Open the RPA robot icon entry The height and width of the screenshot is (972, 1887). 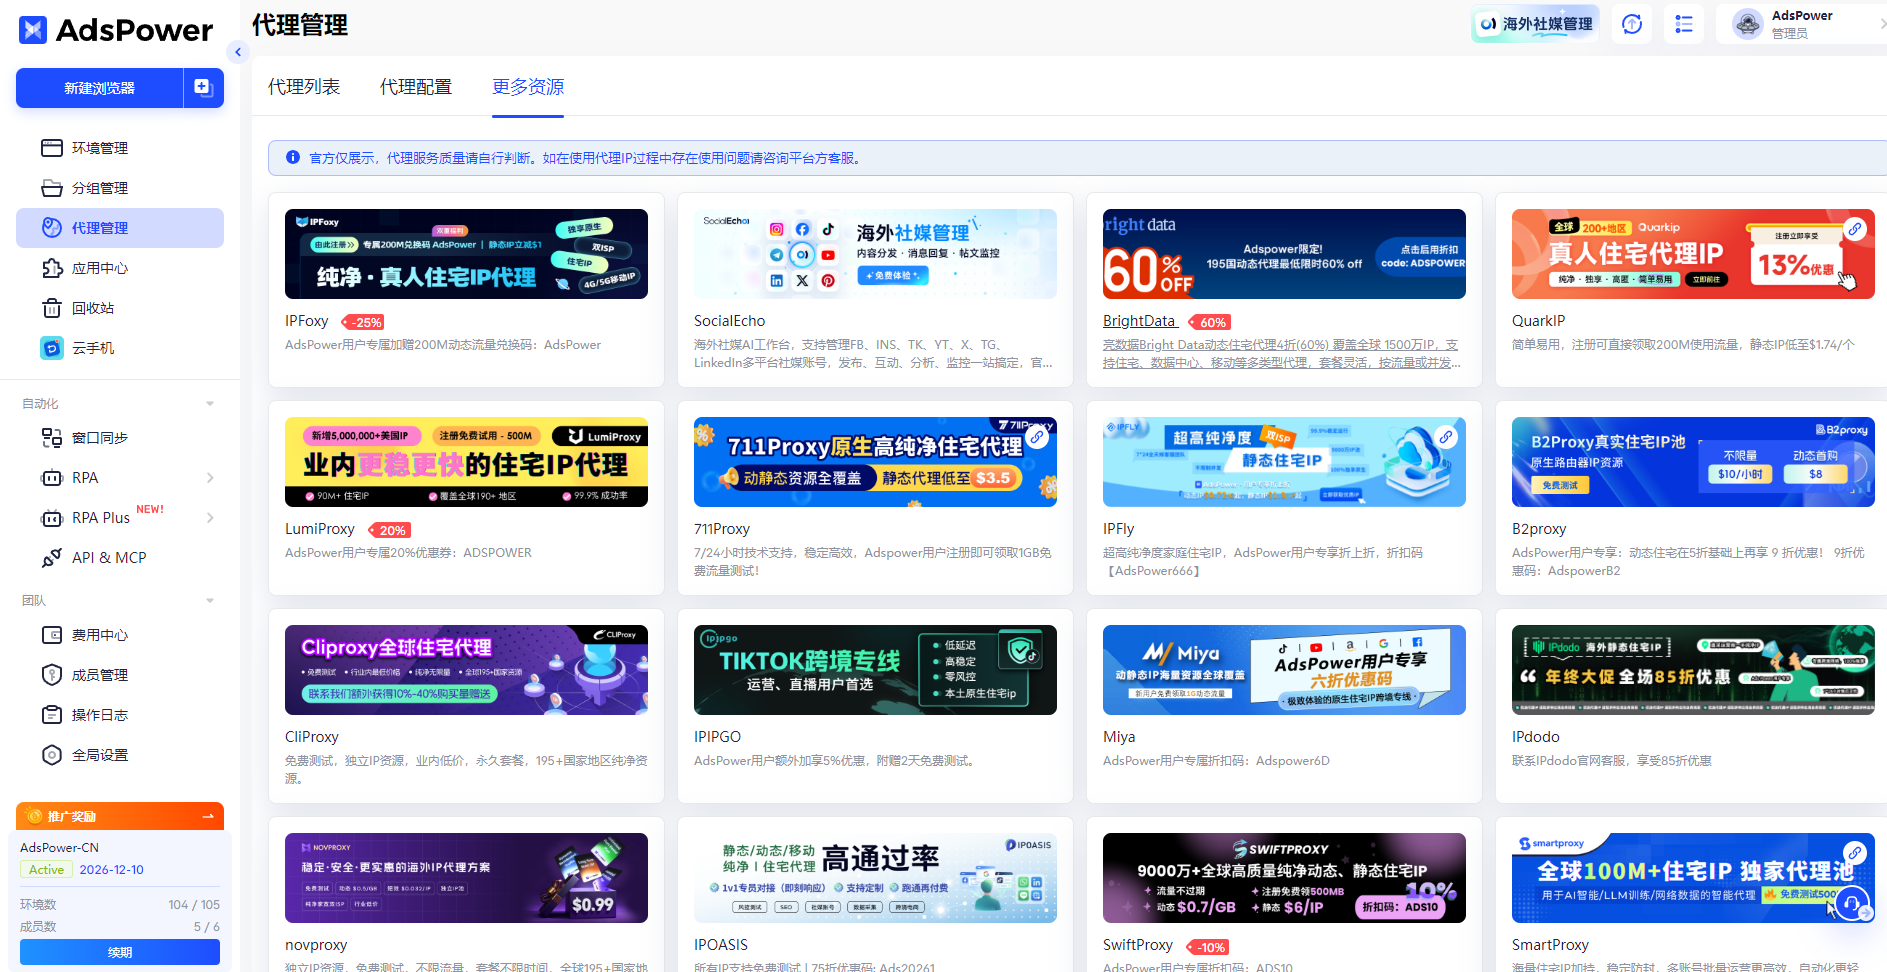click(52, 478)
